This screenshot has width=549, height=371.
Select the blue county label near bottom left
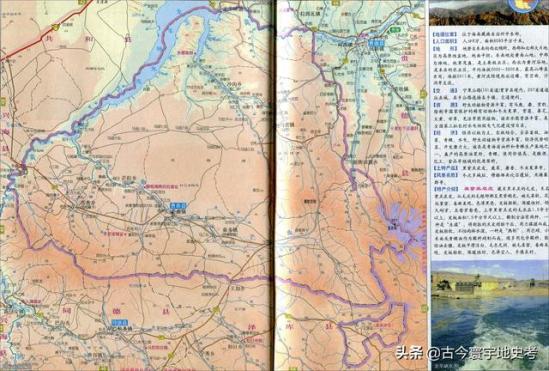coord(120,322)
